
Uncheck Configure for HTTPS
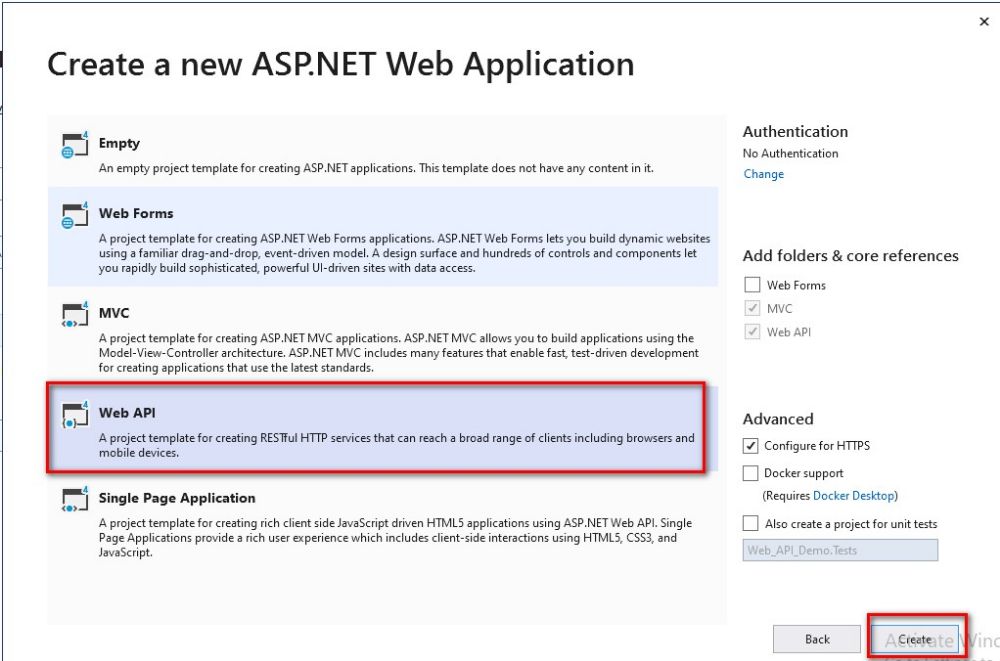751,446
